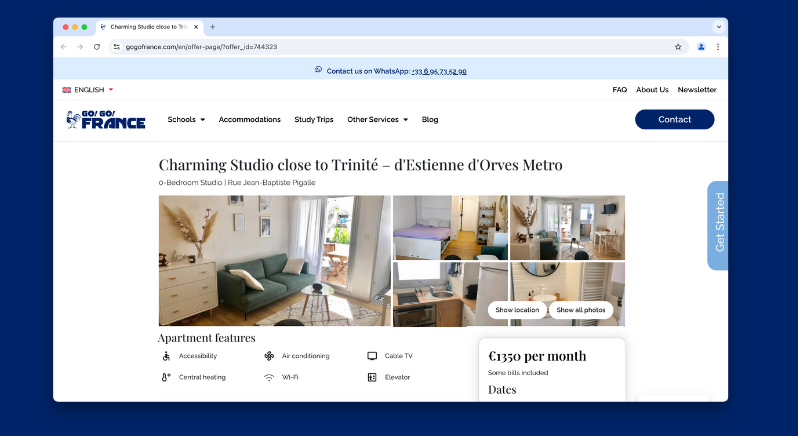
Task: Open the large living room photo
Action: (x=274, y=260)
